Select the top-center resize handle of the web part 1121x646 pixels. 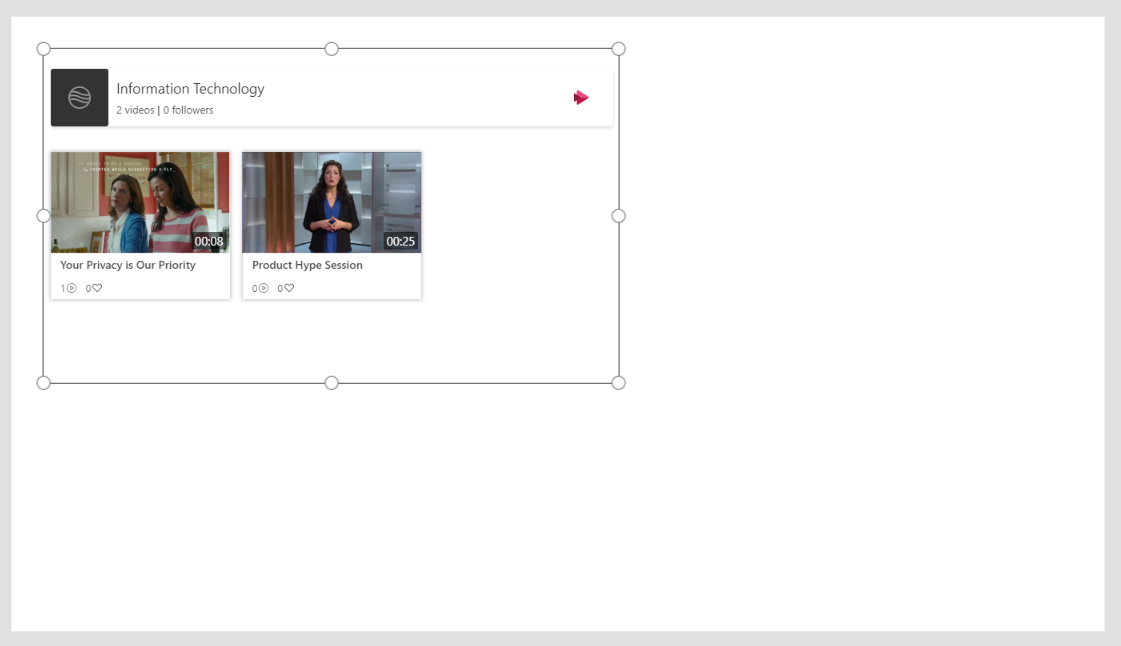point(331,49)
